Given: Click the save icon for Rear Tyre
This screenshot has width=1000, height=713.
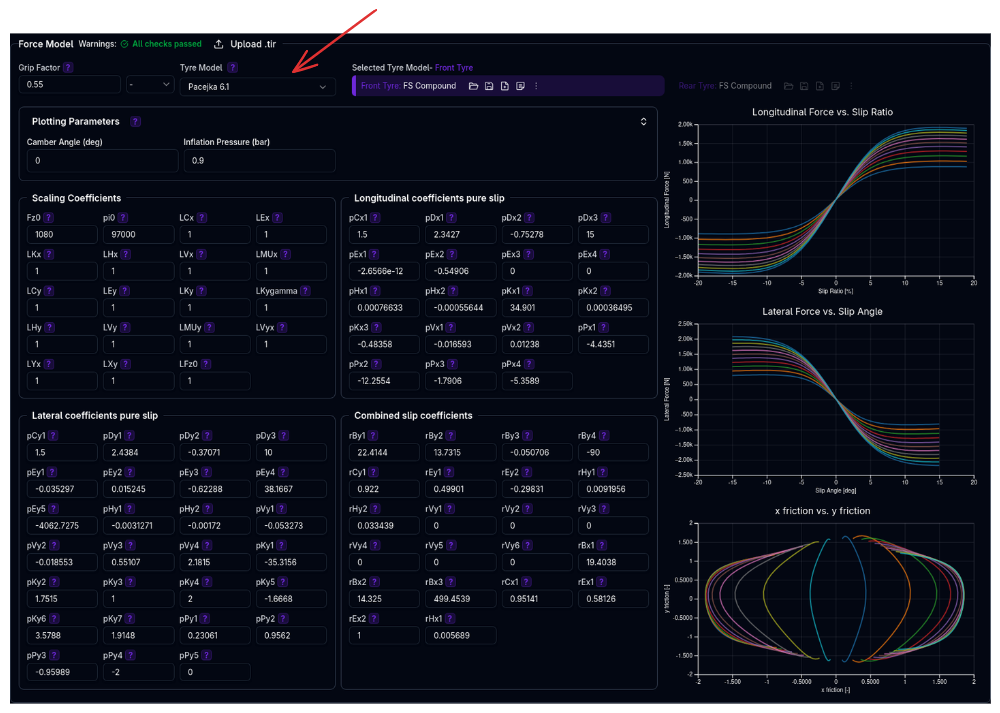Looking at the screenshot, I should tap(804, 86).
